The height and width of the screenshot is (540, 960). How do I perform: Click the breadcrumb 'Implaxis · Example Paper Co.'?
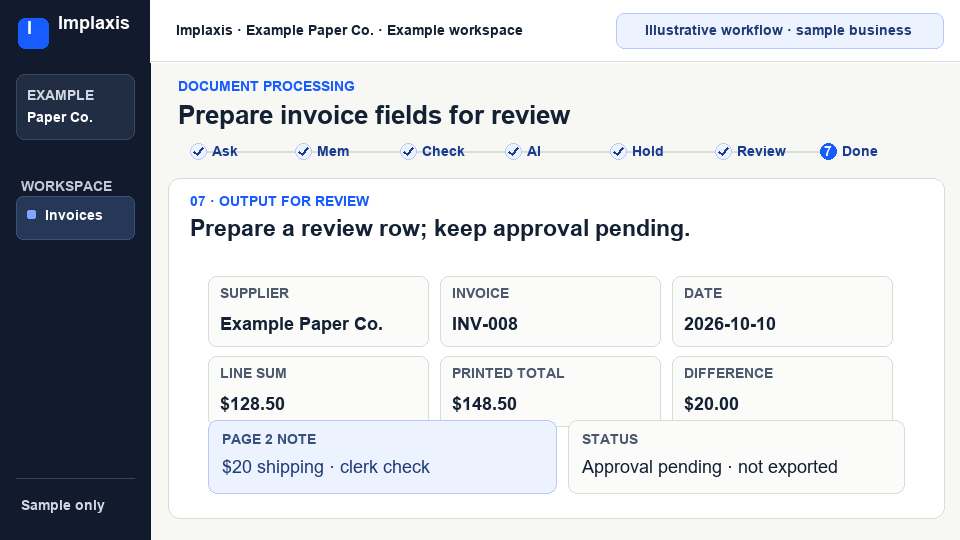[275, 31]
